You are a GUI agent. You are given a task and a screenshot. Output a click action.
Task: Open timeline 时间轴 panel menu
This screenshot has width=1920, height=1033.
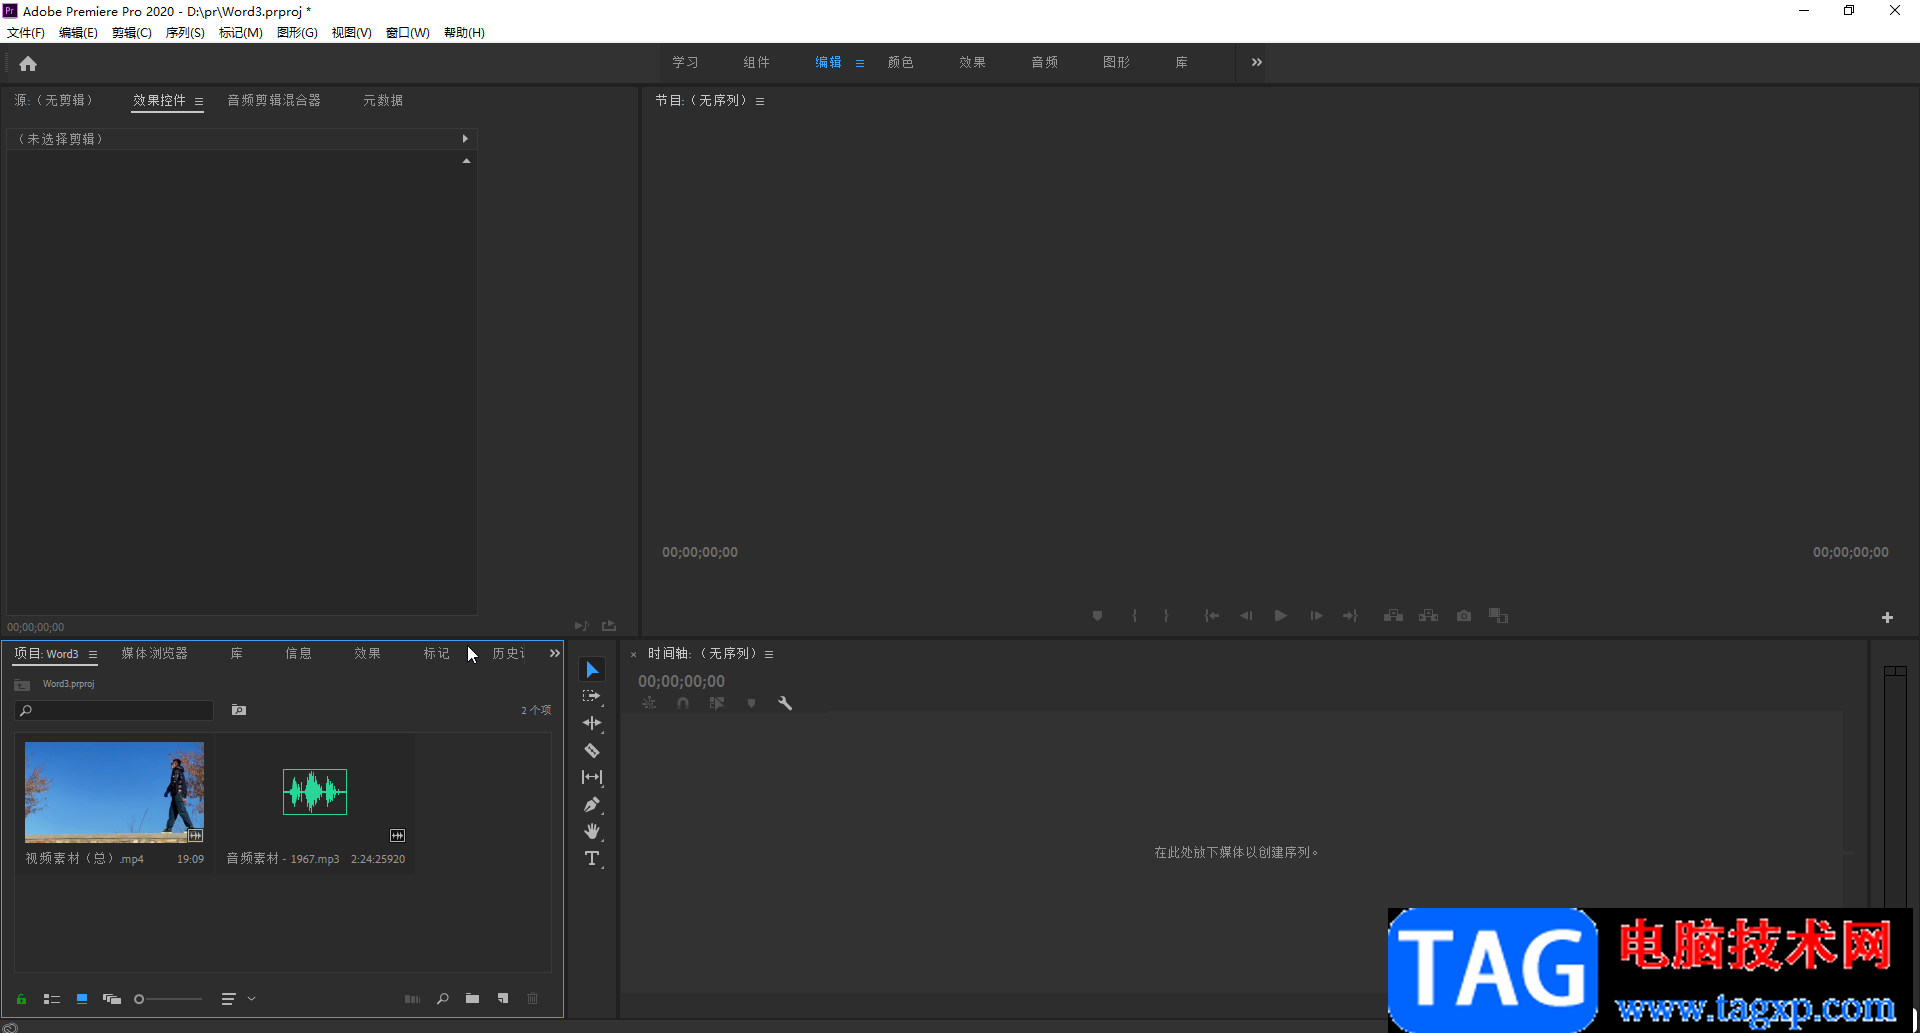[x=769, y=654]
